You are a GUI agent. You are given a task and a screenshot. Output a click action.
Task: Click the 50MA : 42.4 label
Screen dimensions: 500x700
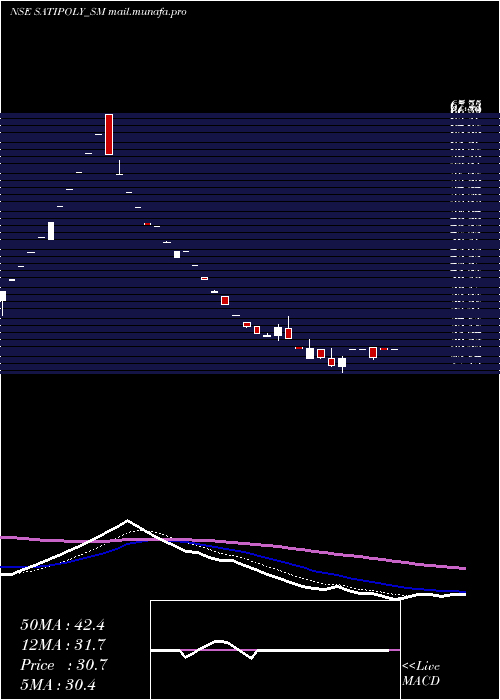coord(62,625)
